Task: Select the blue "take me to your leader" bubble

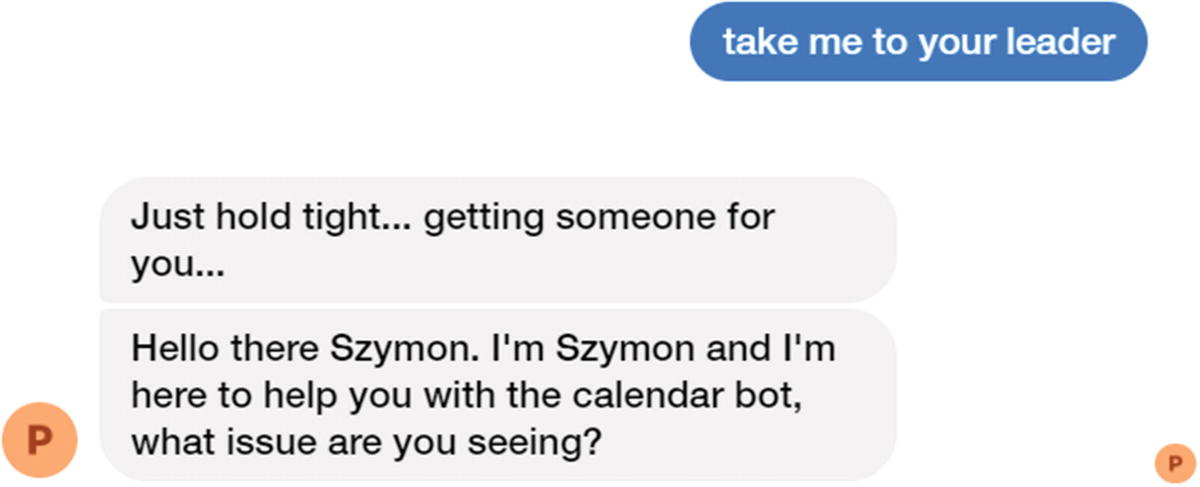Action: [918, 42]
